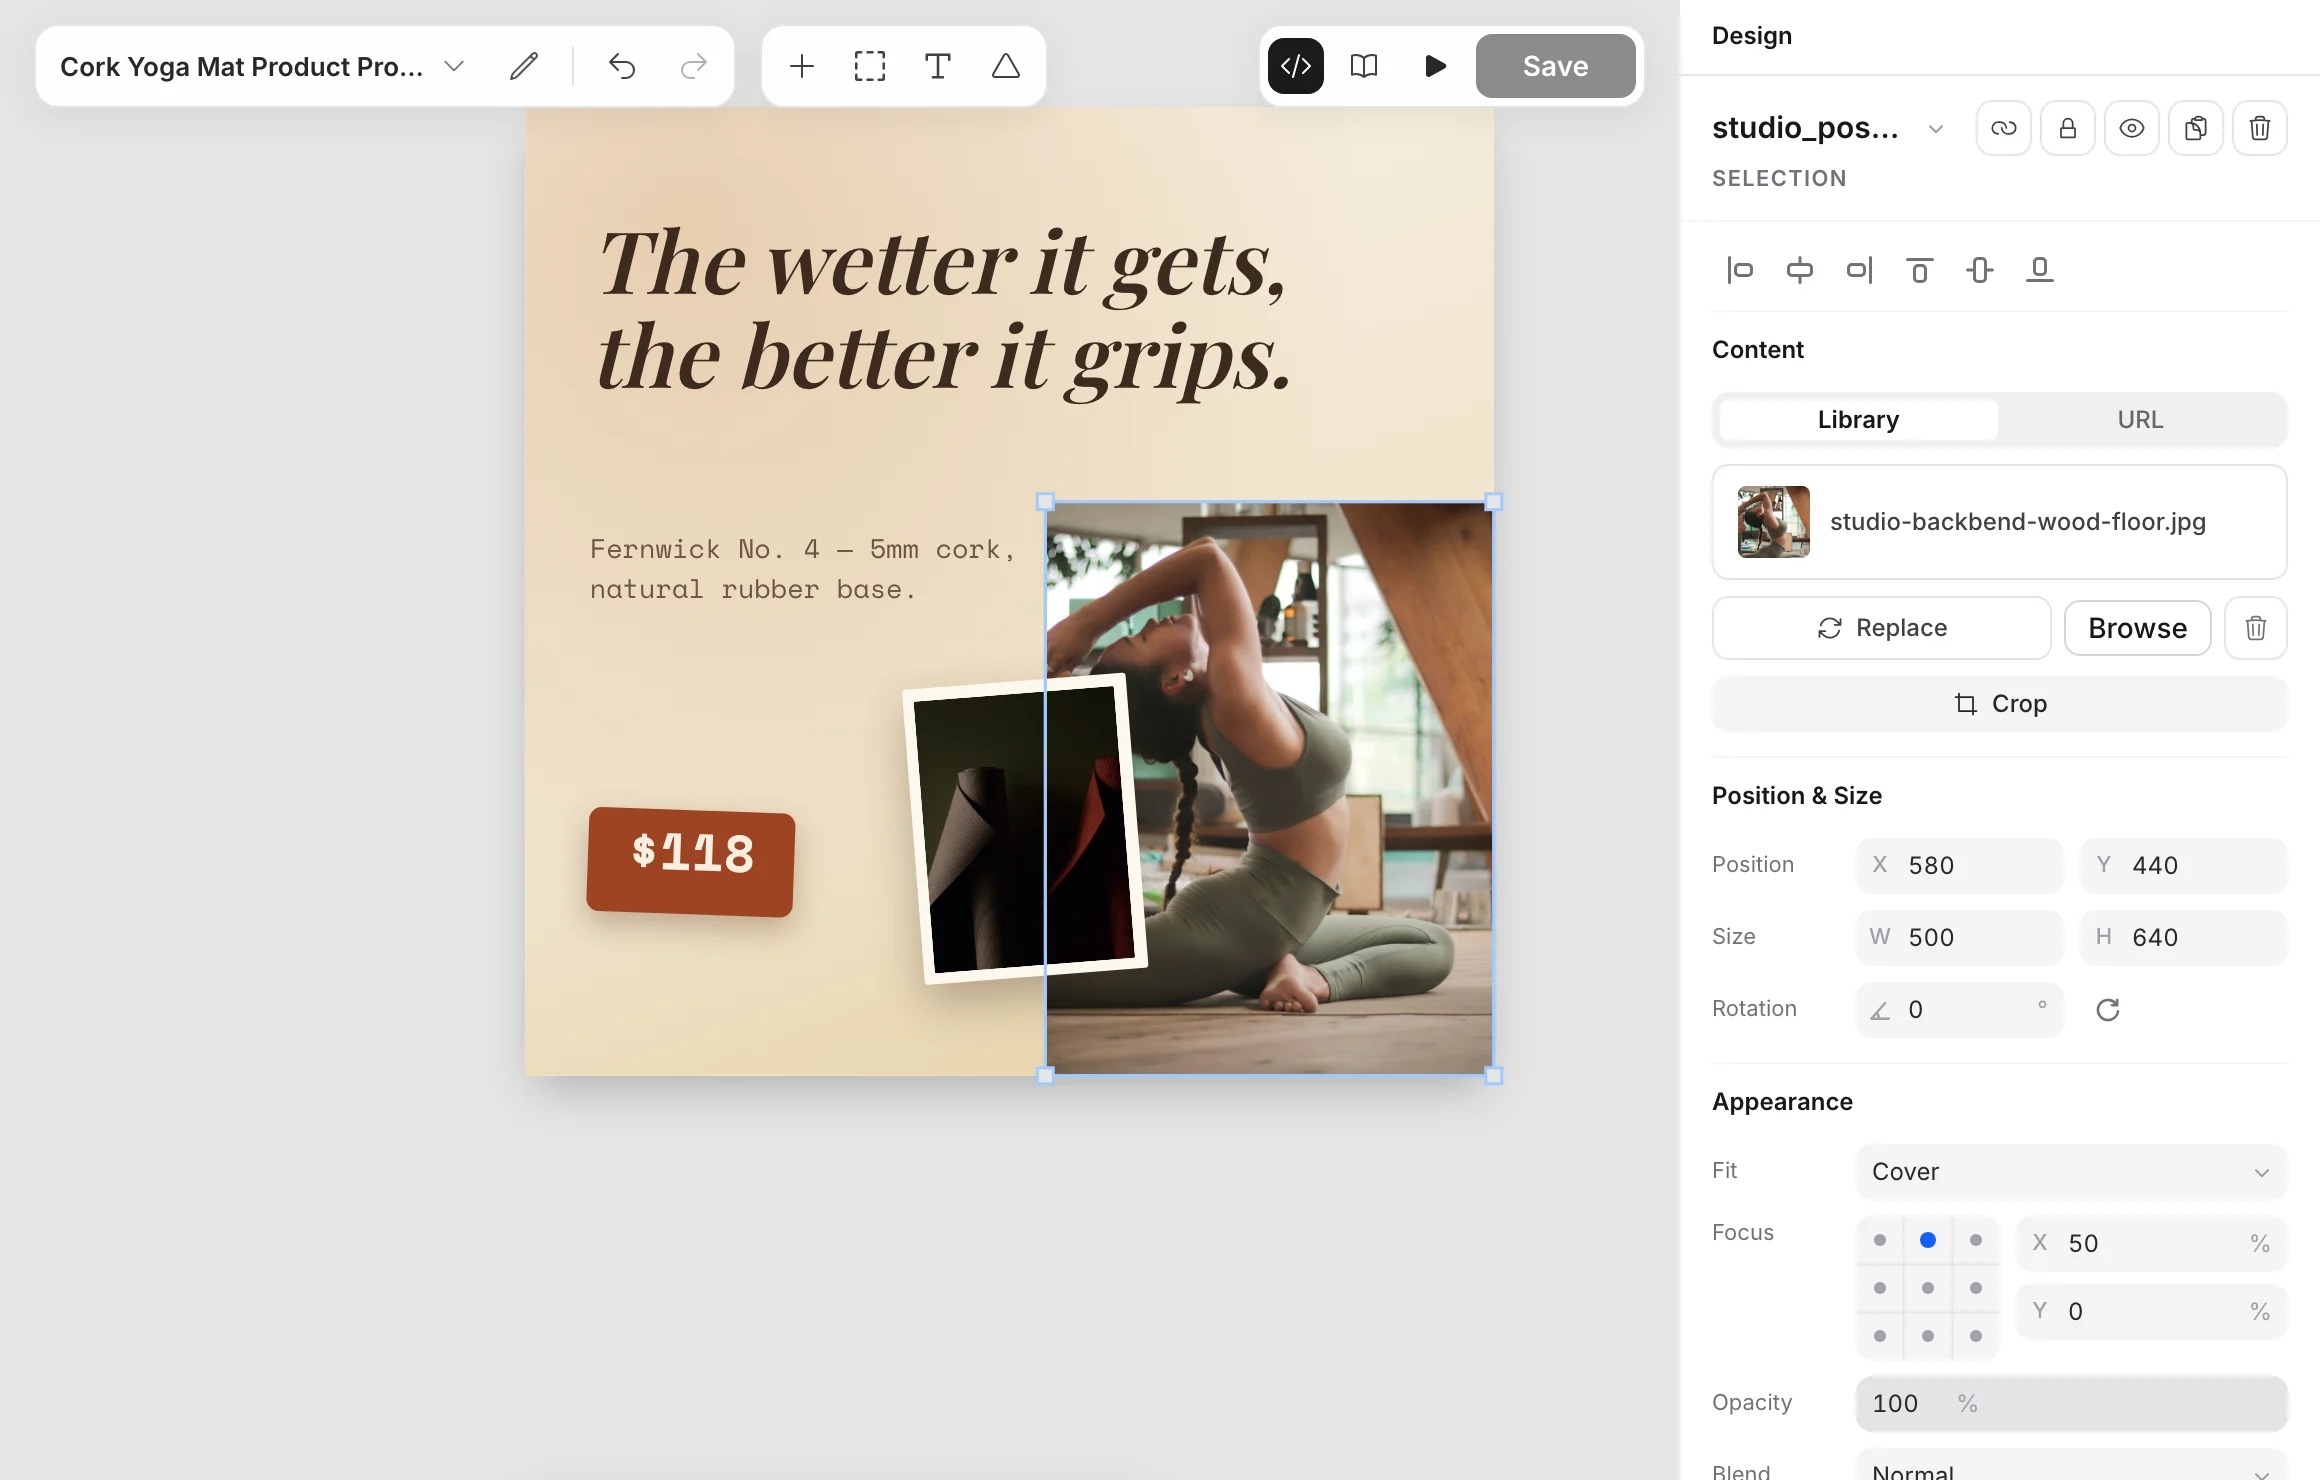This screenshot has width=2320, height=1480.
Task: Remove image with trash next to Browse
Action: pos(2256,628)
